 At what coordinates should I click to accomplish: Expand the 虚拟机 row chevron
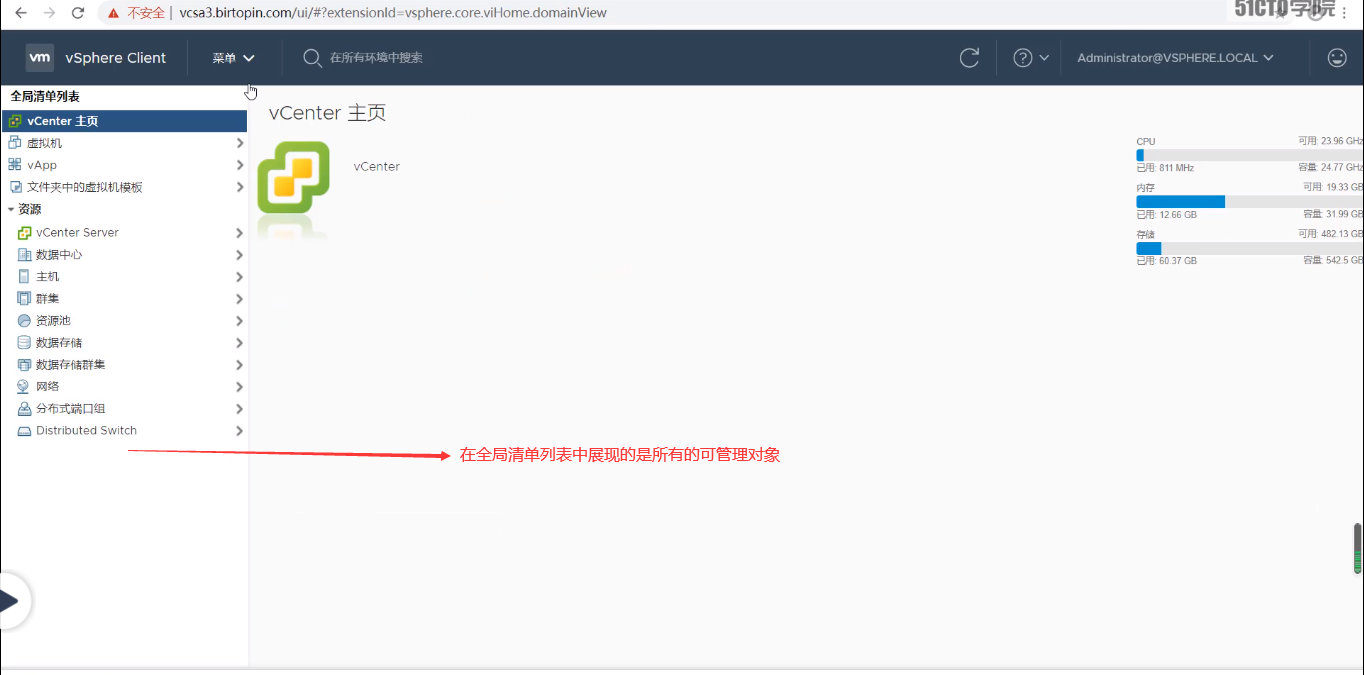pos(239,143)
